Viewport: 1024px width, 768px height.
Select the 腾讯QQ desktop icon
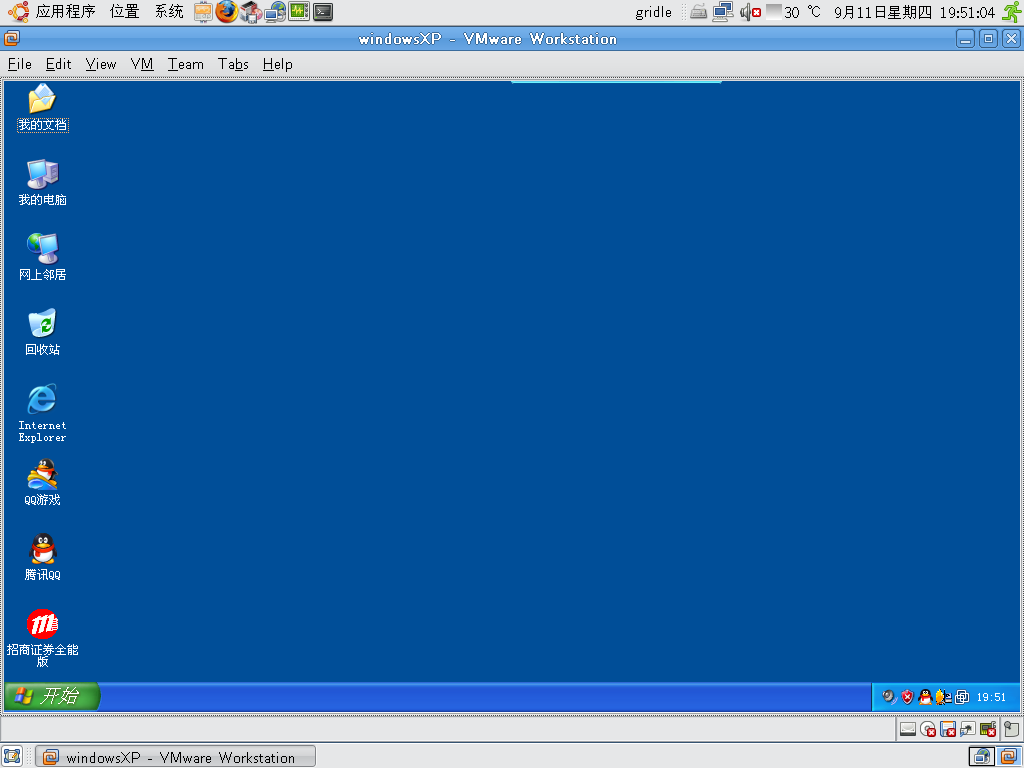point(42,557)
